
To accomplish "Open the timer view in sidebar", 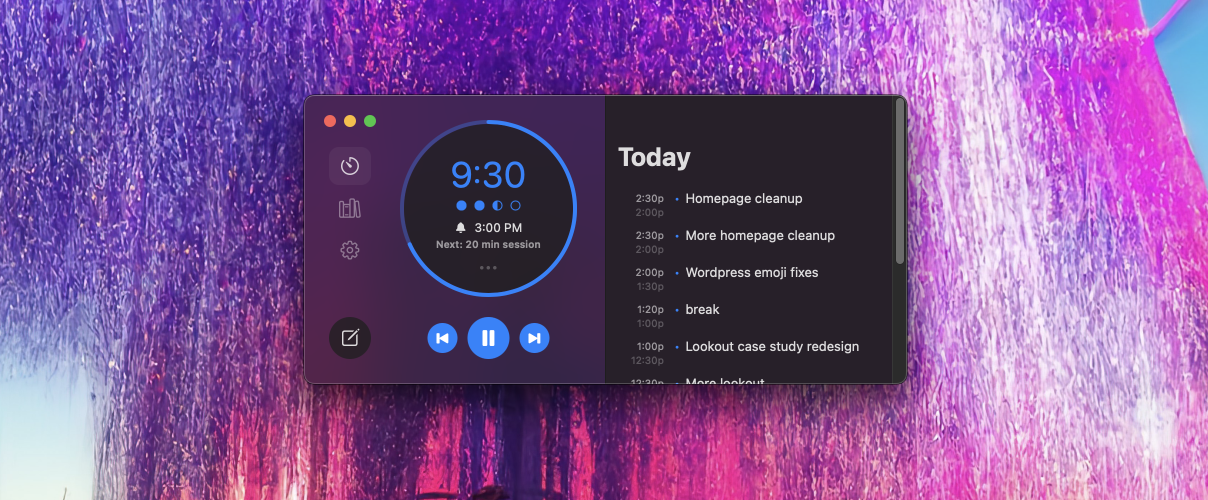I will [x=350, y=166].
